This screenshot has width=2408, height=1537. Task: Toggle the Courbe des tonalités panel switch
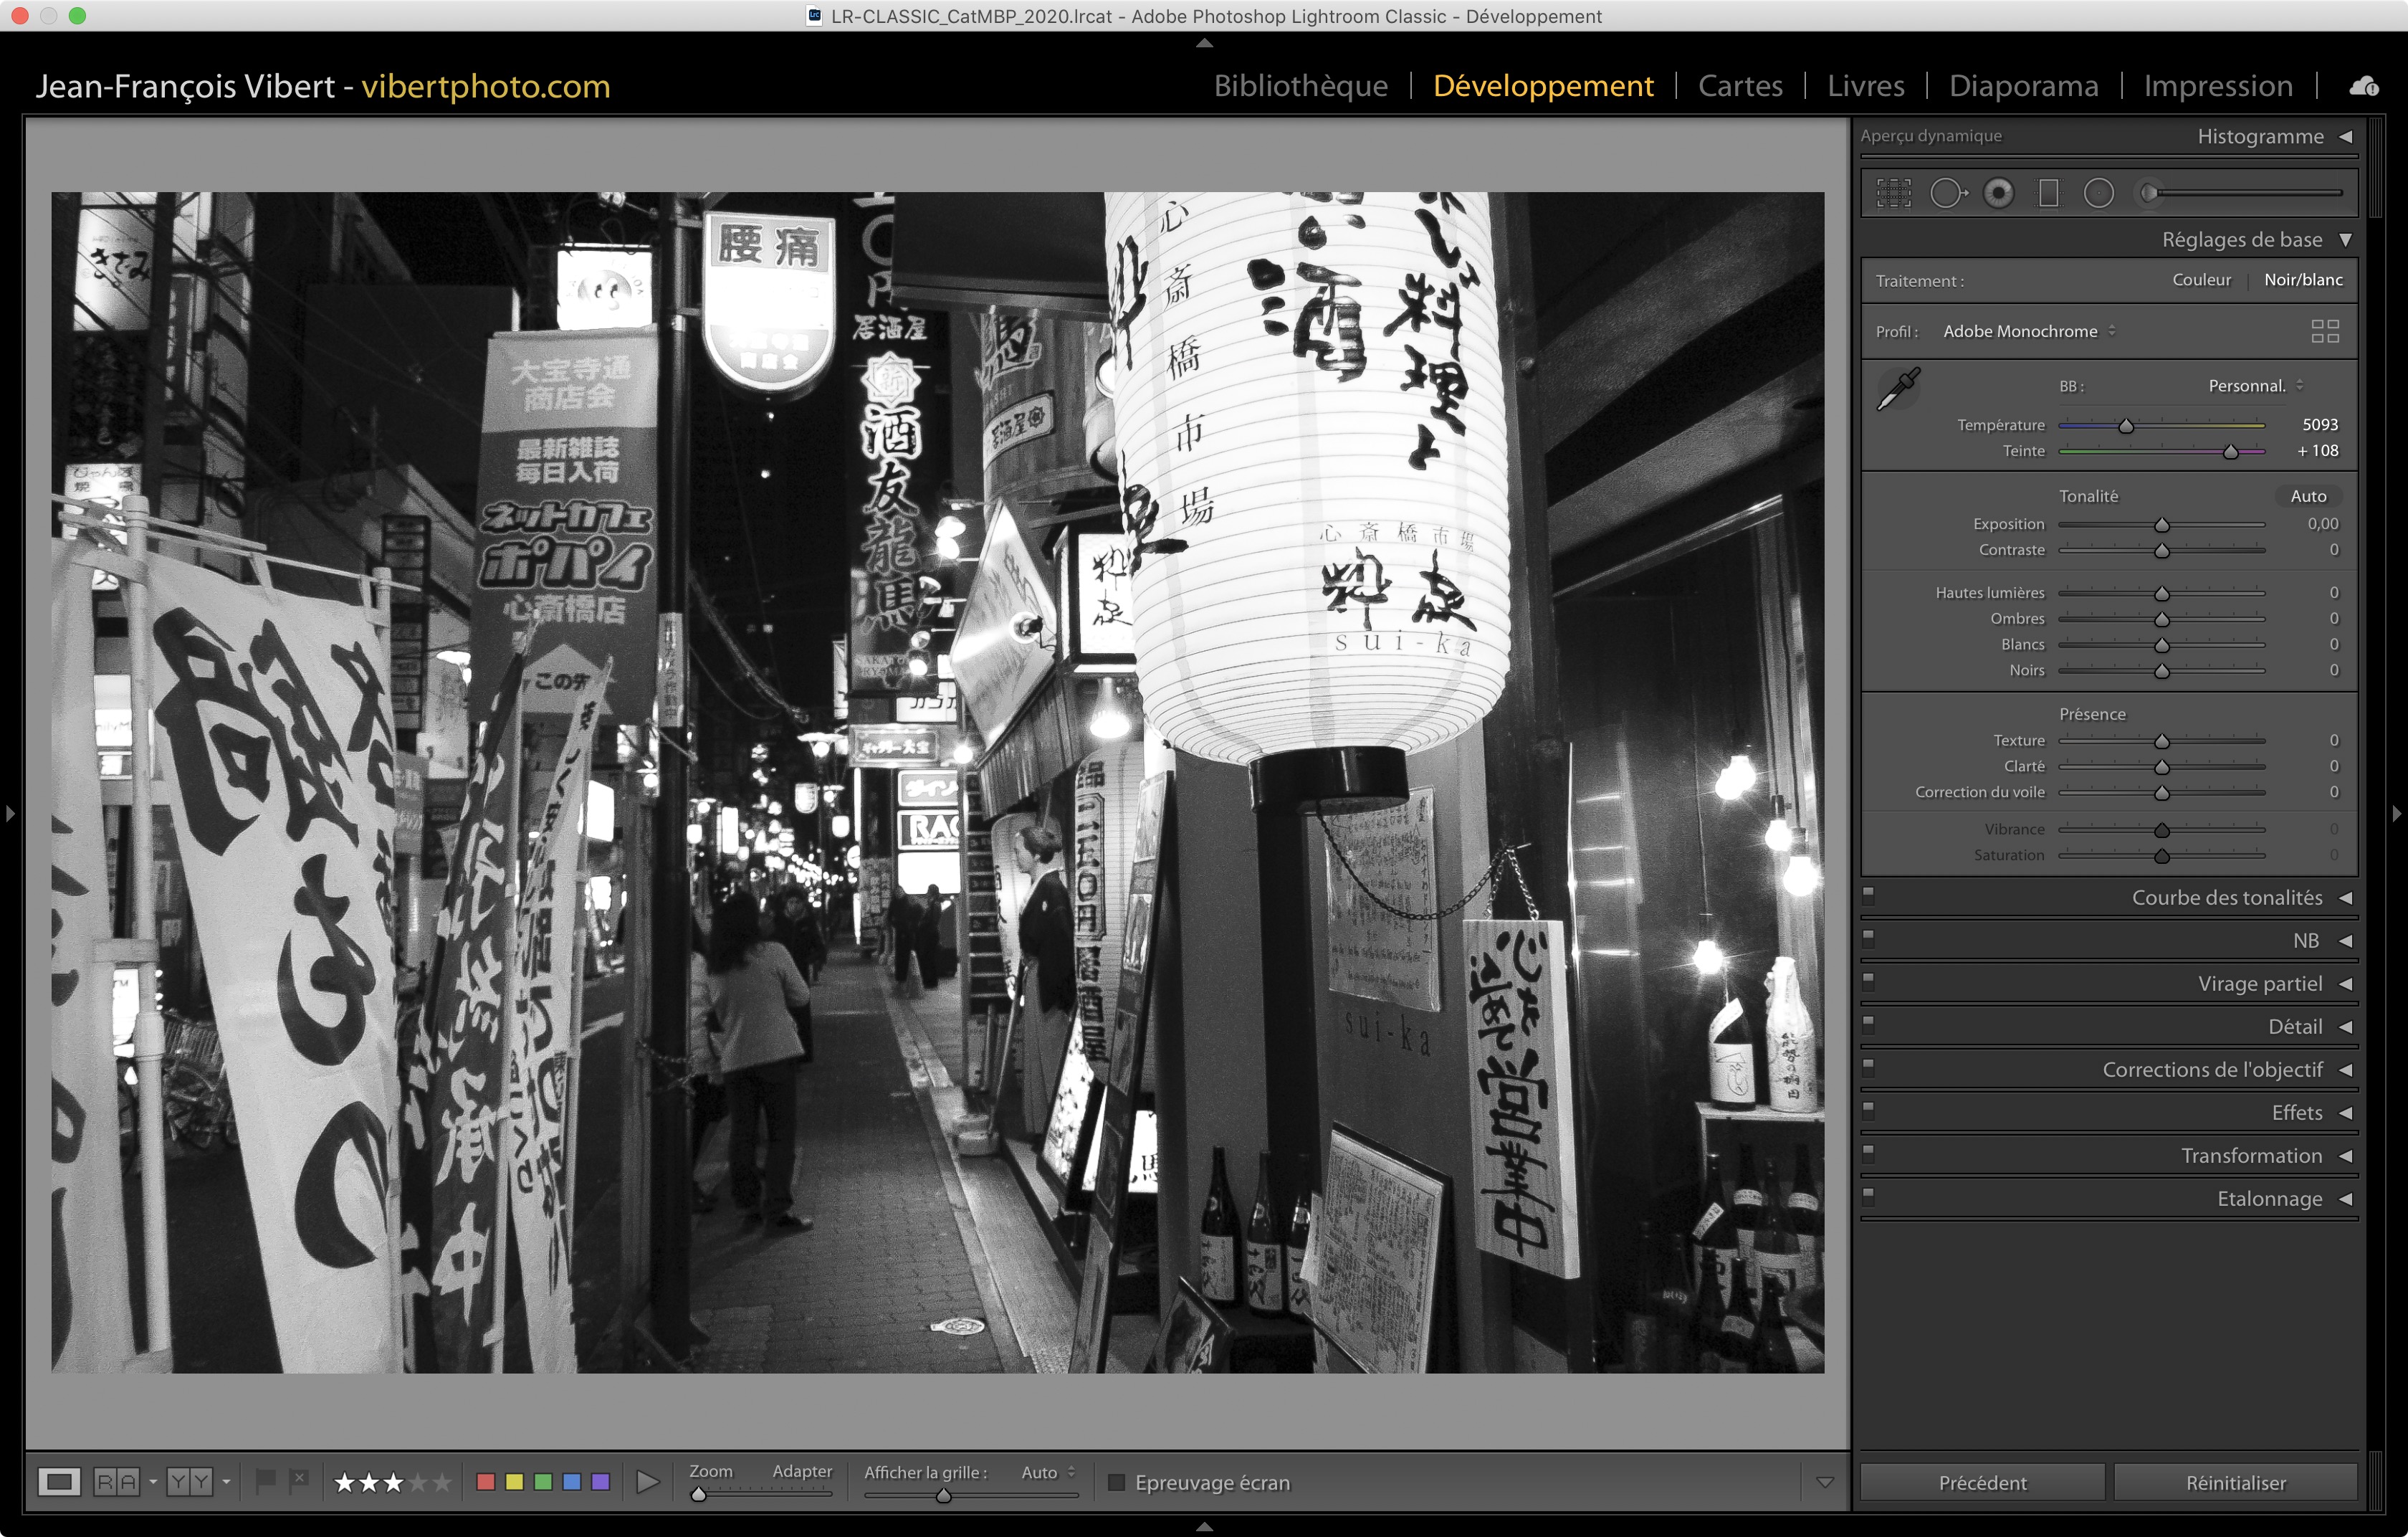pyautogui.click(x=1868, y=895)
